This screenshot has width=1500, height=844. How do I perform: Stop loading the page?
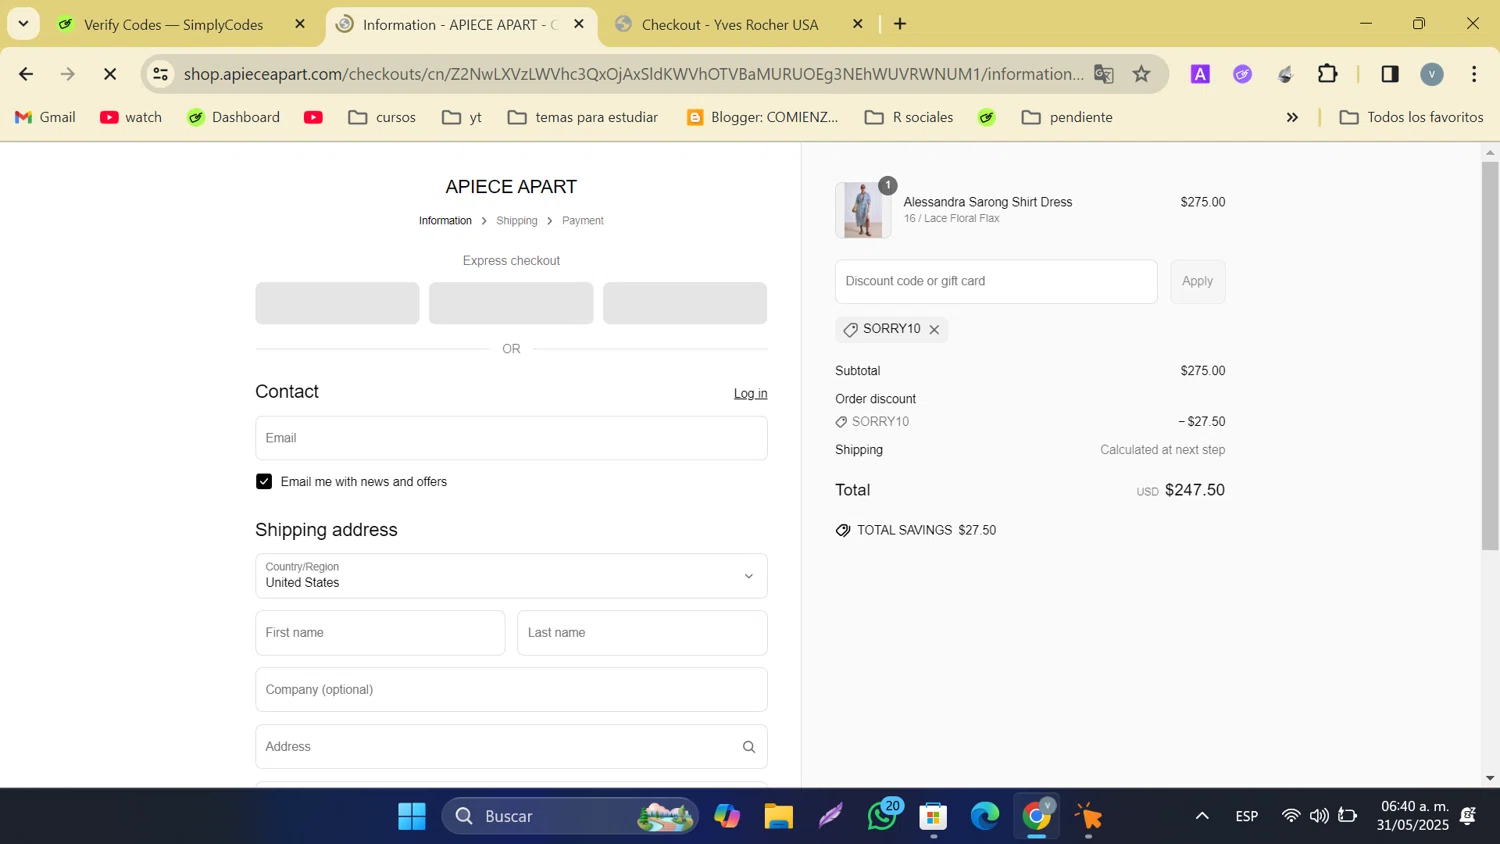(x=110, y=74)
